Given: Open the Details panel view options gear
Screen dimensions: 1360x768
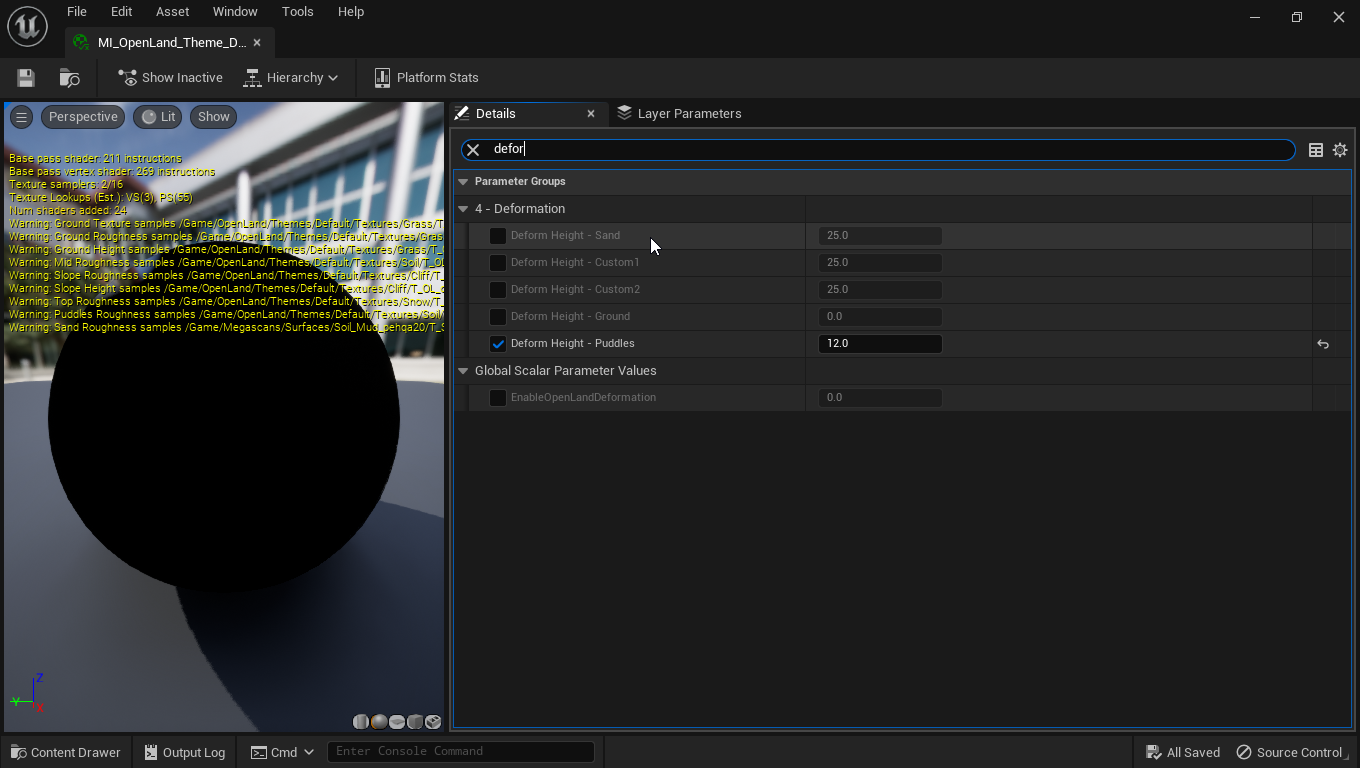Looking at the screenshot, I should tap(1340, 149).
